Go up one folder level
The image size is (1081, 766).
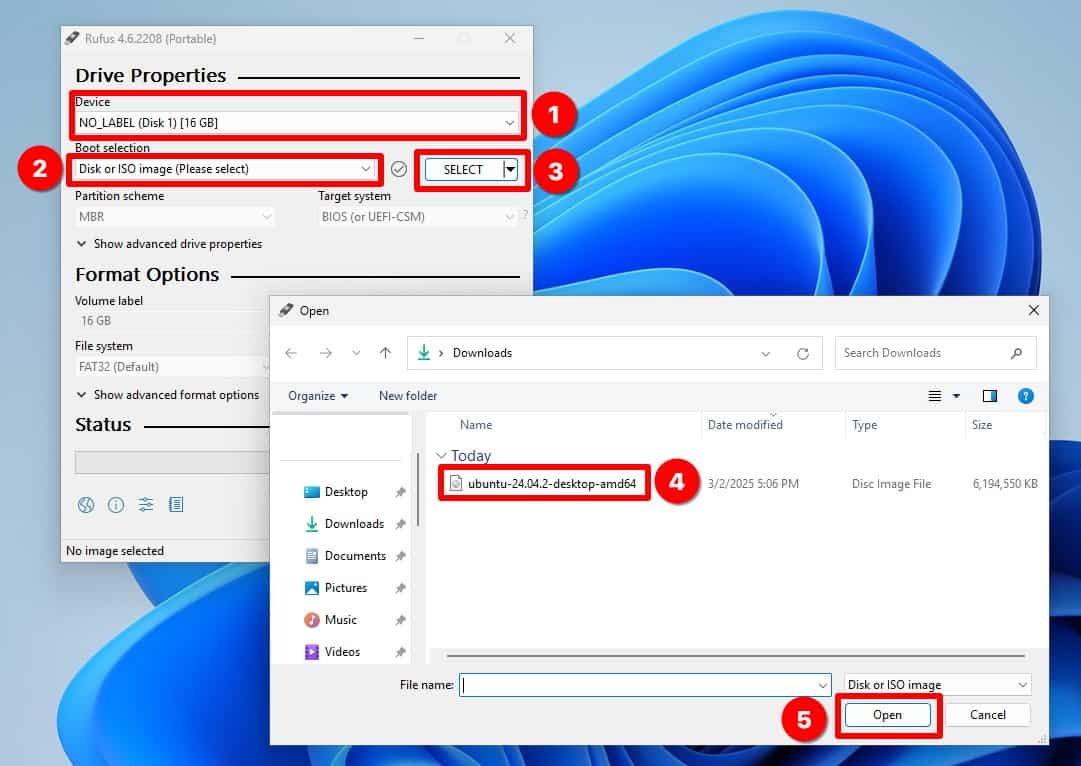(385, 352)
